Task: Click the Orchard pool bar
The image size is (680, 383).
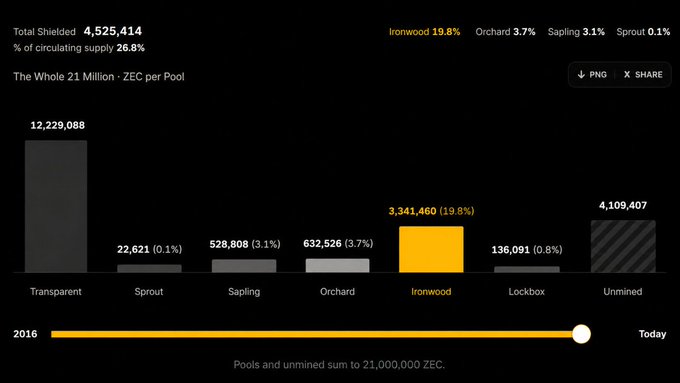Action: pyautogui.click(x=337, y=265)
